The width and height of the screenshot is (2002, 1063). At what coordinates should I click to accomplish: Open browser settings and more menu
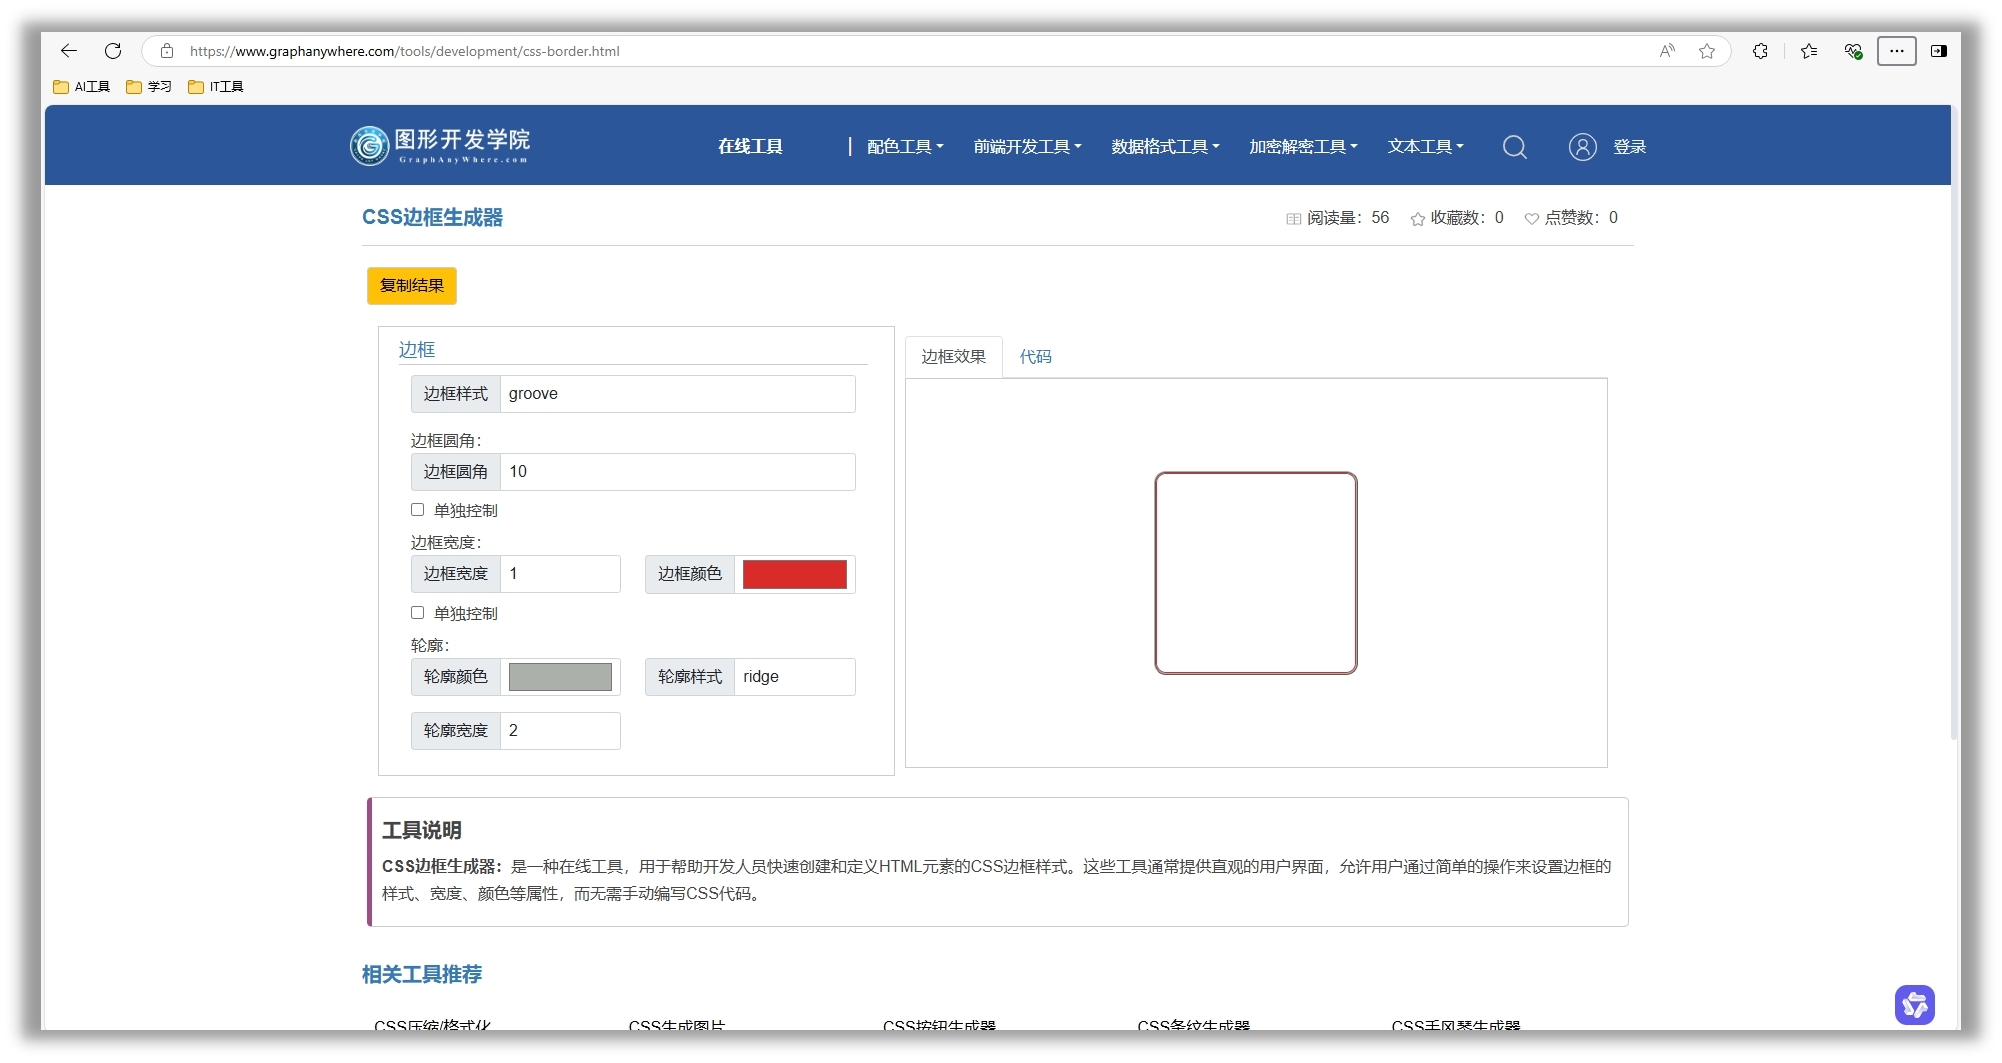pos(1896,51)
